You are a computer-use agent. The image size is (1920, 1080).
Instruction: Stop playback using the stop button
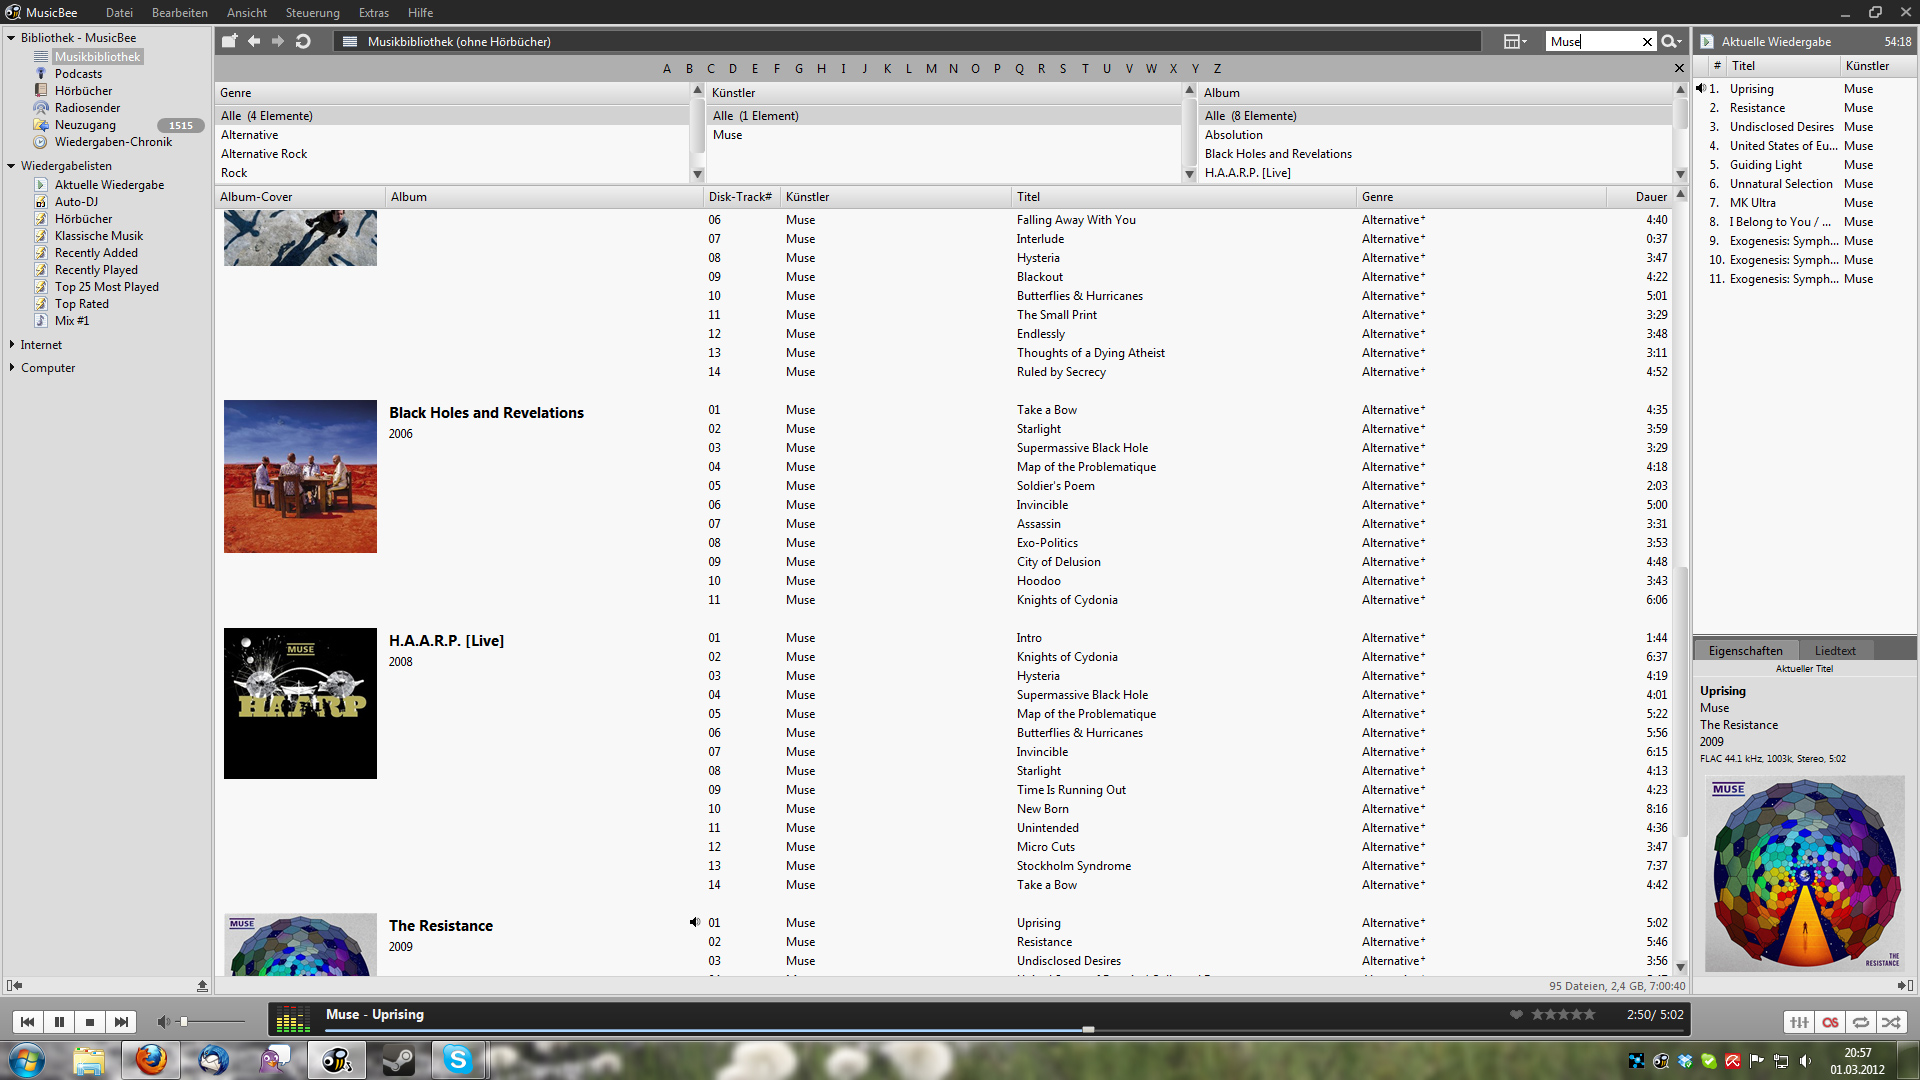[x=90, y=1022]
